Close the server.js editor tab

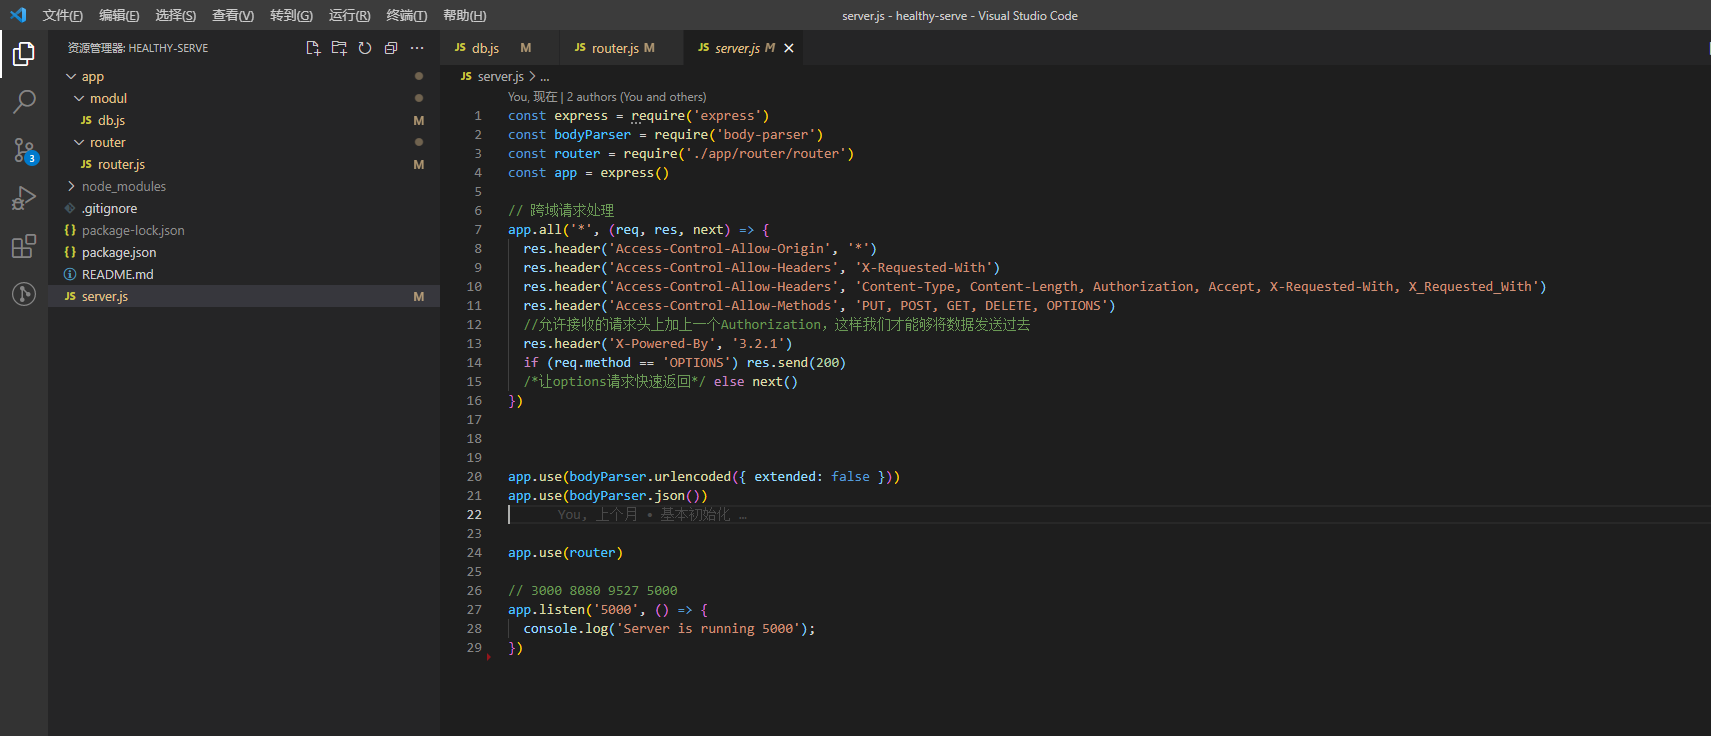789,48
